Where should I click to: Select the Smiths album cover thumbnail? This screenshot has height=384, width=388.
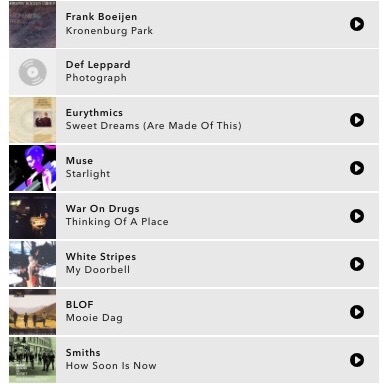pyautogui.click(x=32, y=360)
